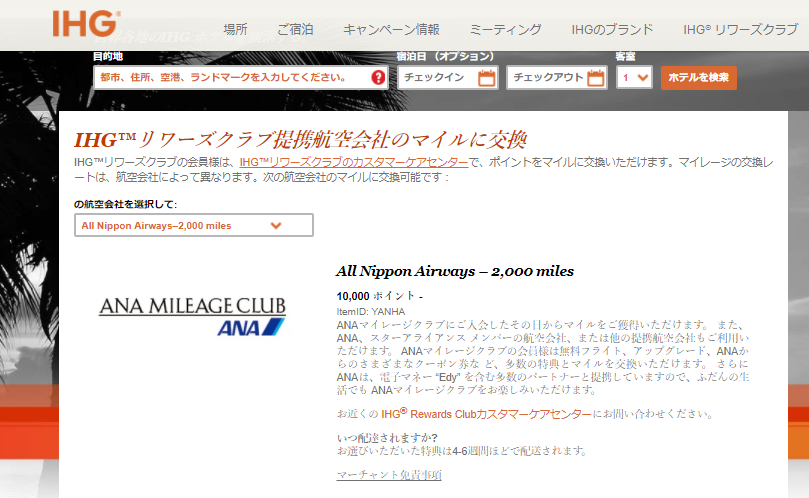
Task: Click the ホテルを検索 button
Action: click(x=699, y=77)
